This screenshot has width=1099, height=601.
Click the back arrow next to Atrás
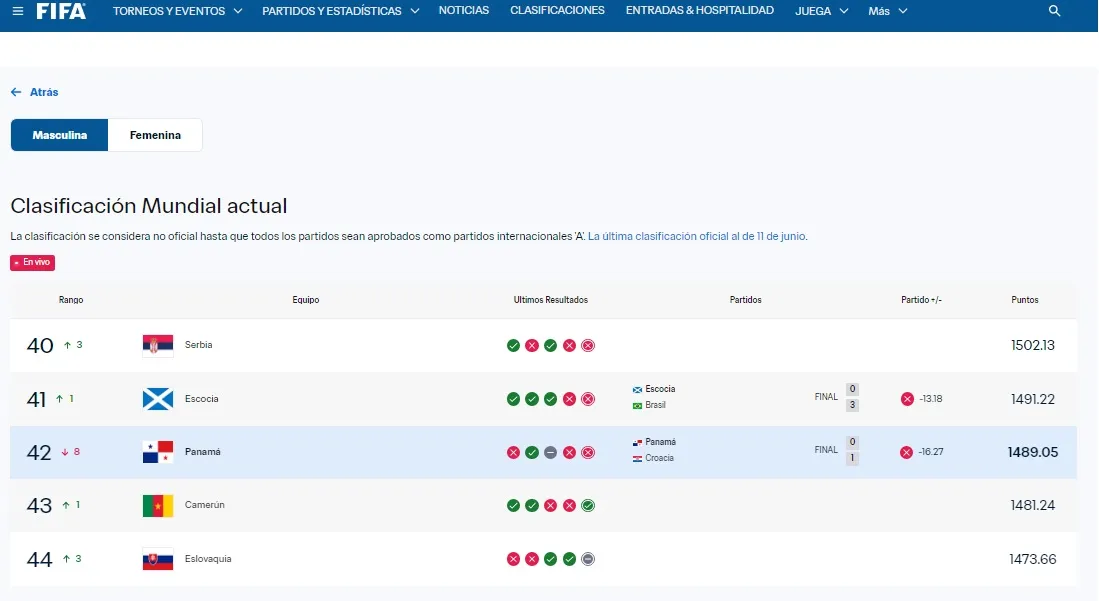coord(16,92)
